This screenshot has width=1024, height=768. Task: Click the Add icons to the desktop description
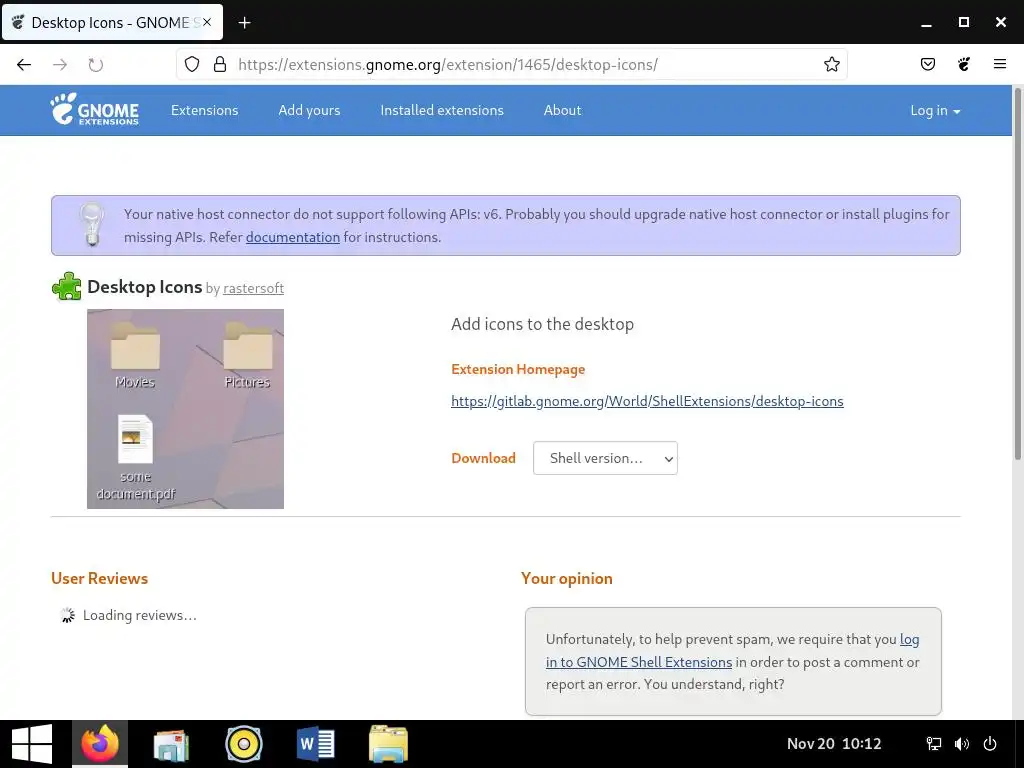pos(542,325)
